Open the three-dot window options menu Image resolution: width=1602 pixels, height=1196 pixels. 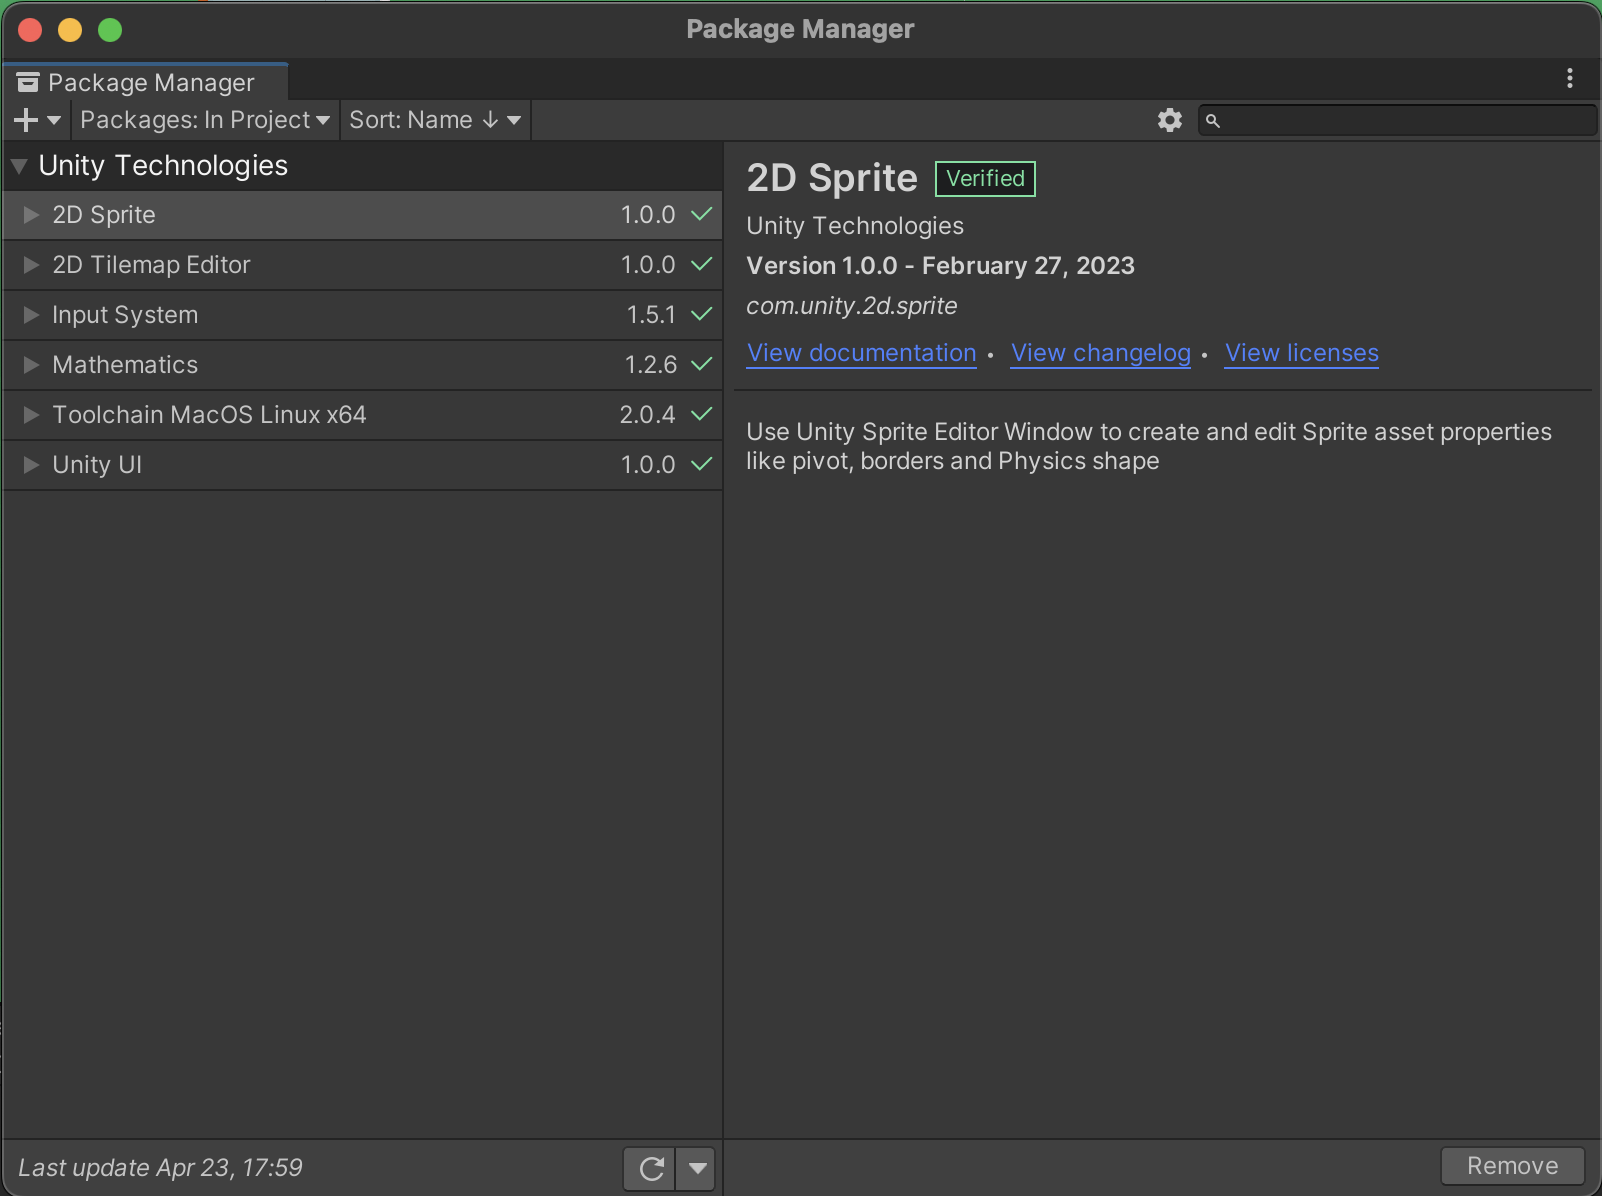point(1569,78)
